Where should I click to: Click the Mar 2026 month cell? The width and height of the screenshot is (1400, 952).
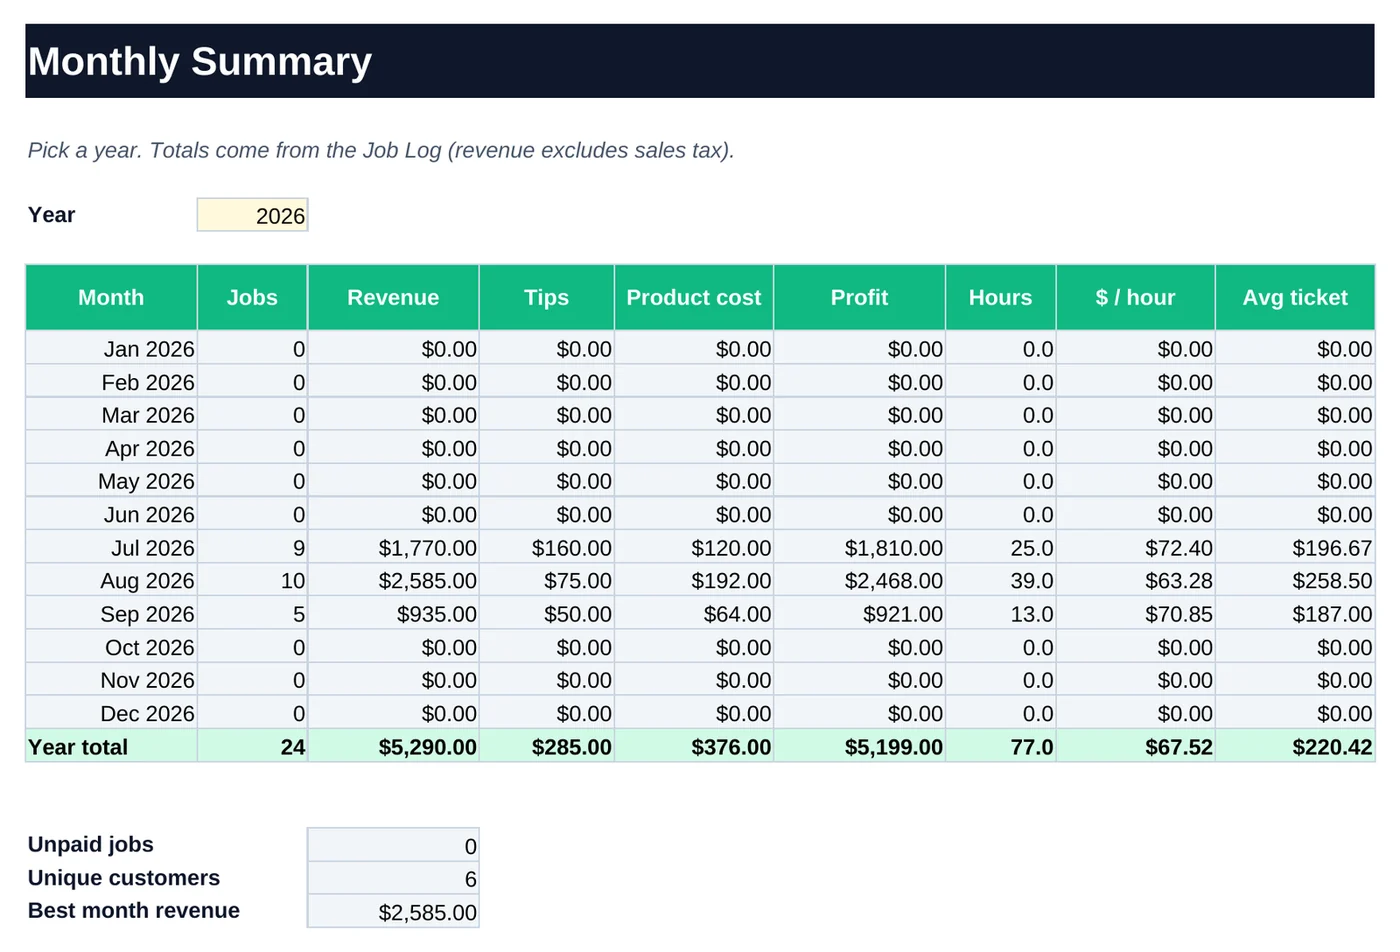pyautogui.click(x=111, y=415)
